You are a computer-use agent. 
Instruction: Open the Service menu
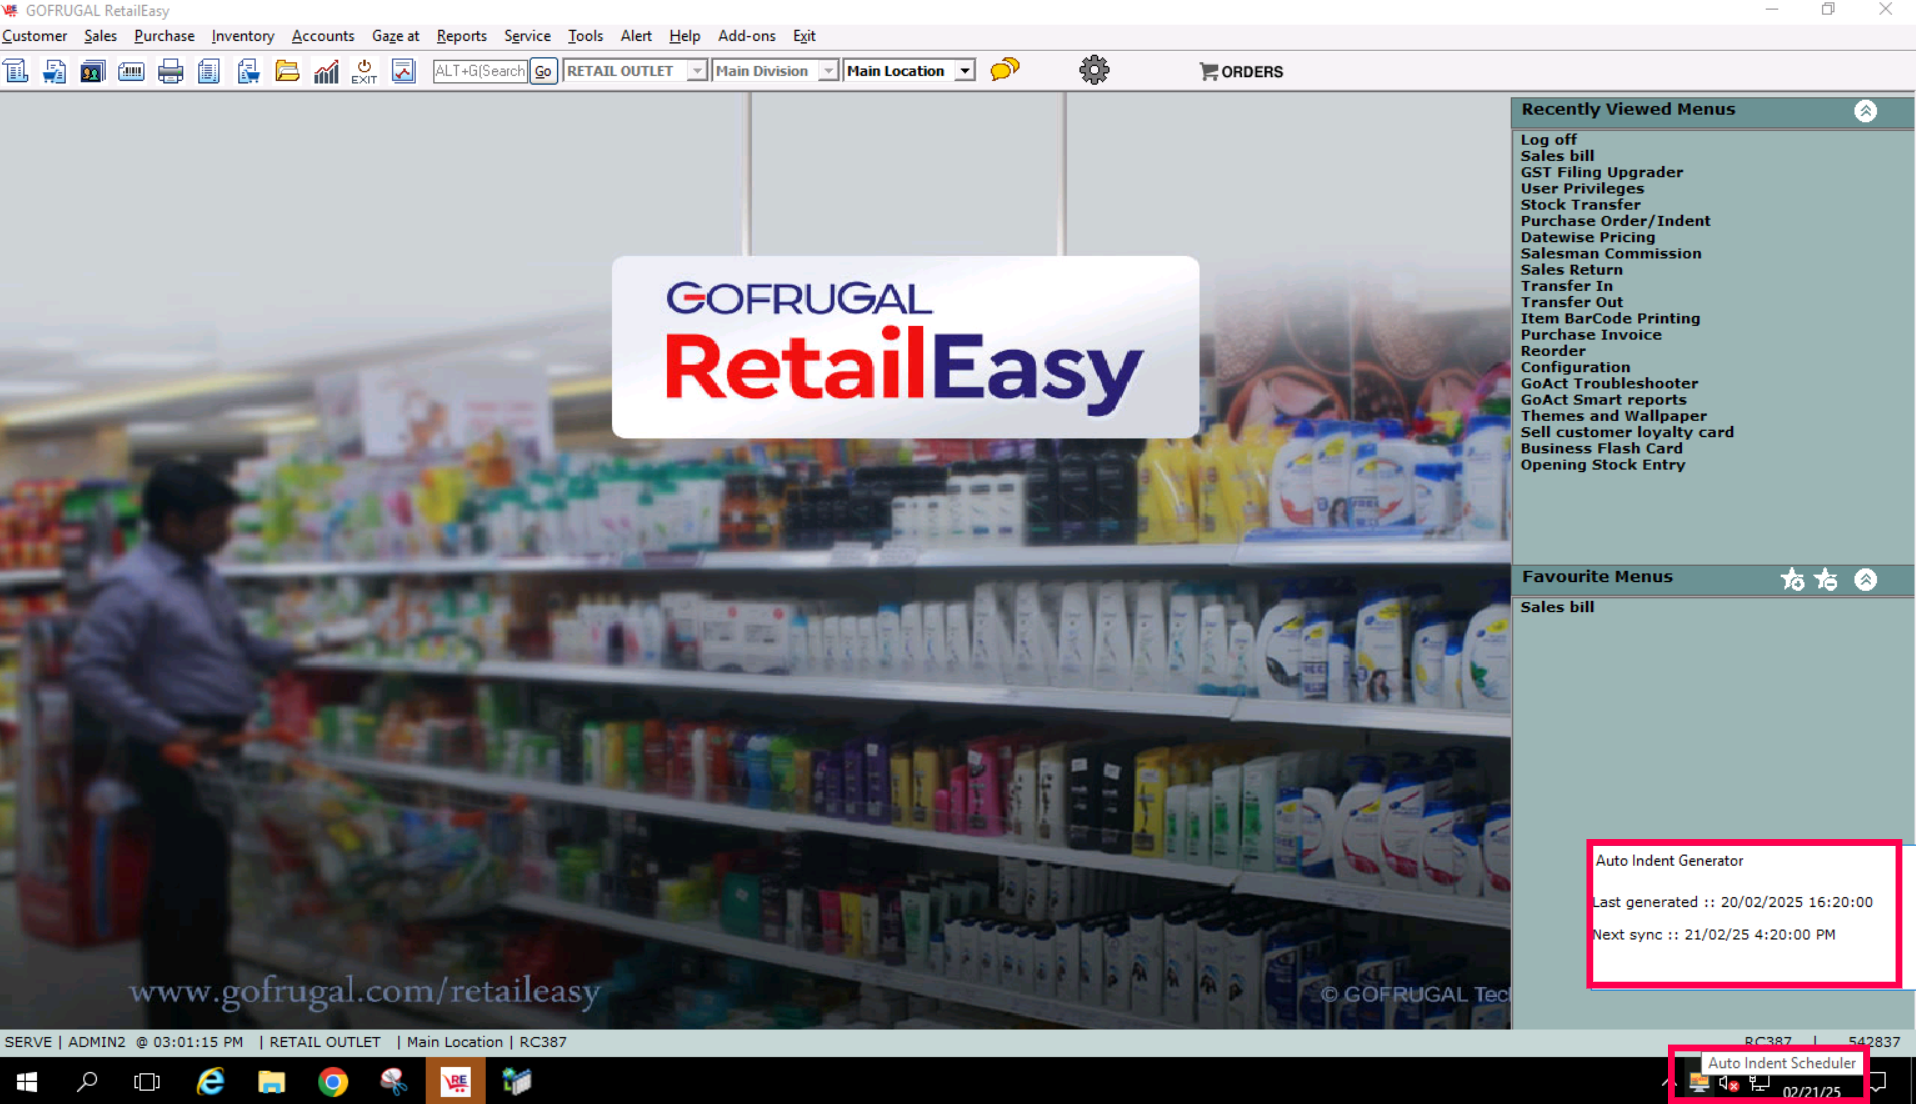(527, 36)
